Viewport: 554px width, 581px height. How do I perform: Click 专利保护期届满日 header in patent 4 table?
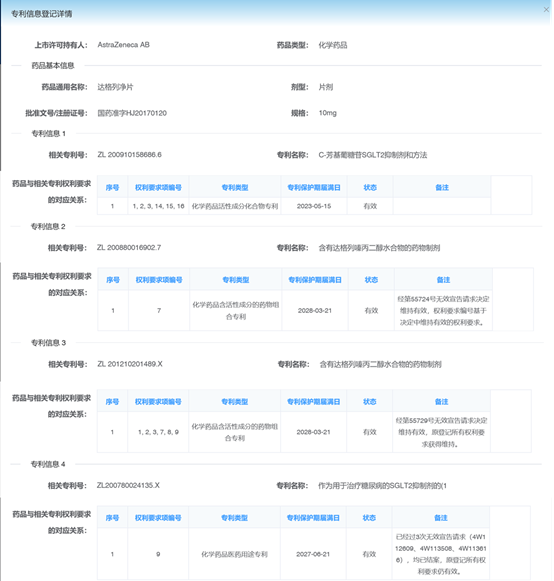313,518
